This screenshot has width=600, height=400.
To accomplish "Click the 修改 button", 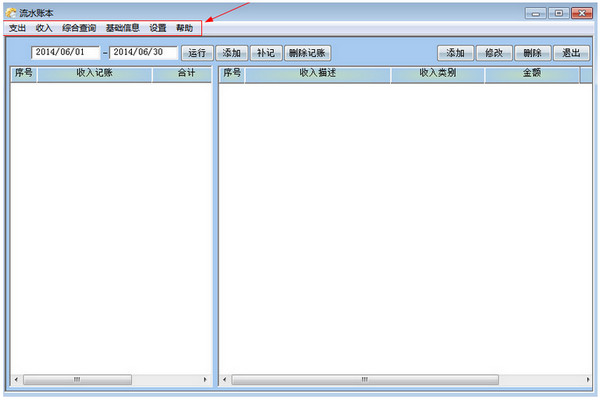I will click(494, 53).
